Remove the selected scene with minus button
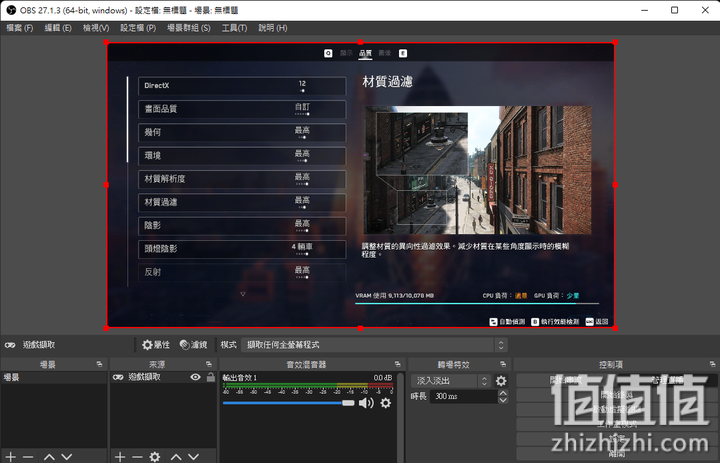The height and width of the screenshot is (463, 720). (x=28, y=457)
